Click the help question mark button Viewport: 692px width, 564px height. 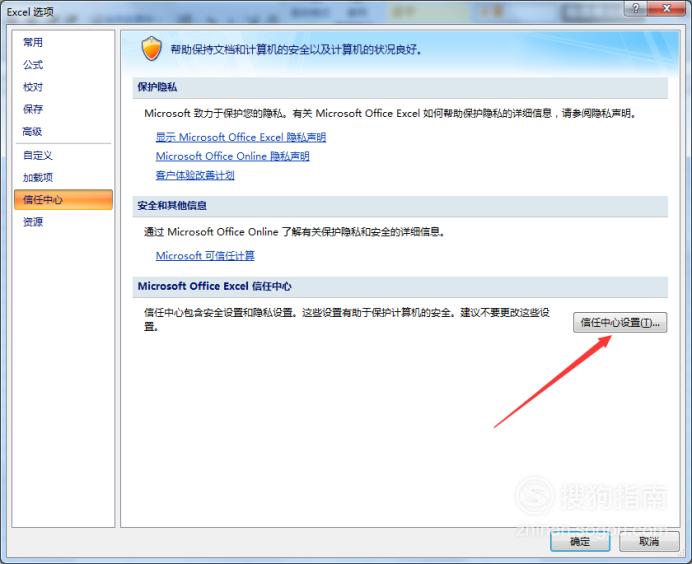[636, 8]
